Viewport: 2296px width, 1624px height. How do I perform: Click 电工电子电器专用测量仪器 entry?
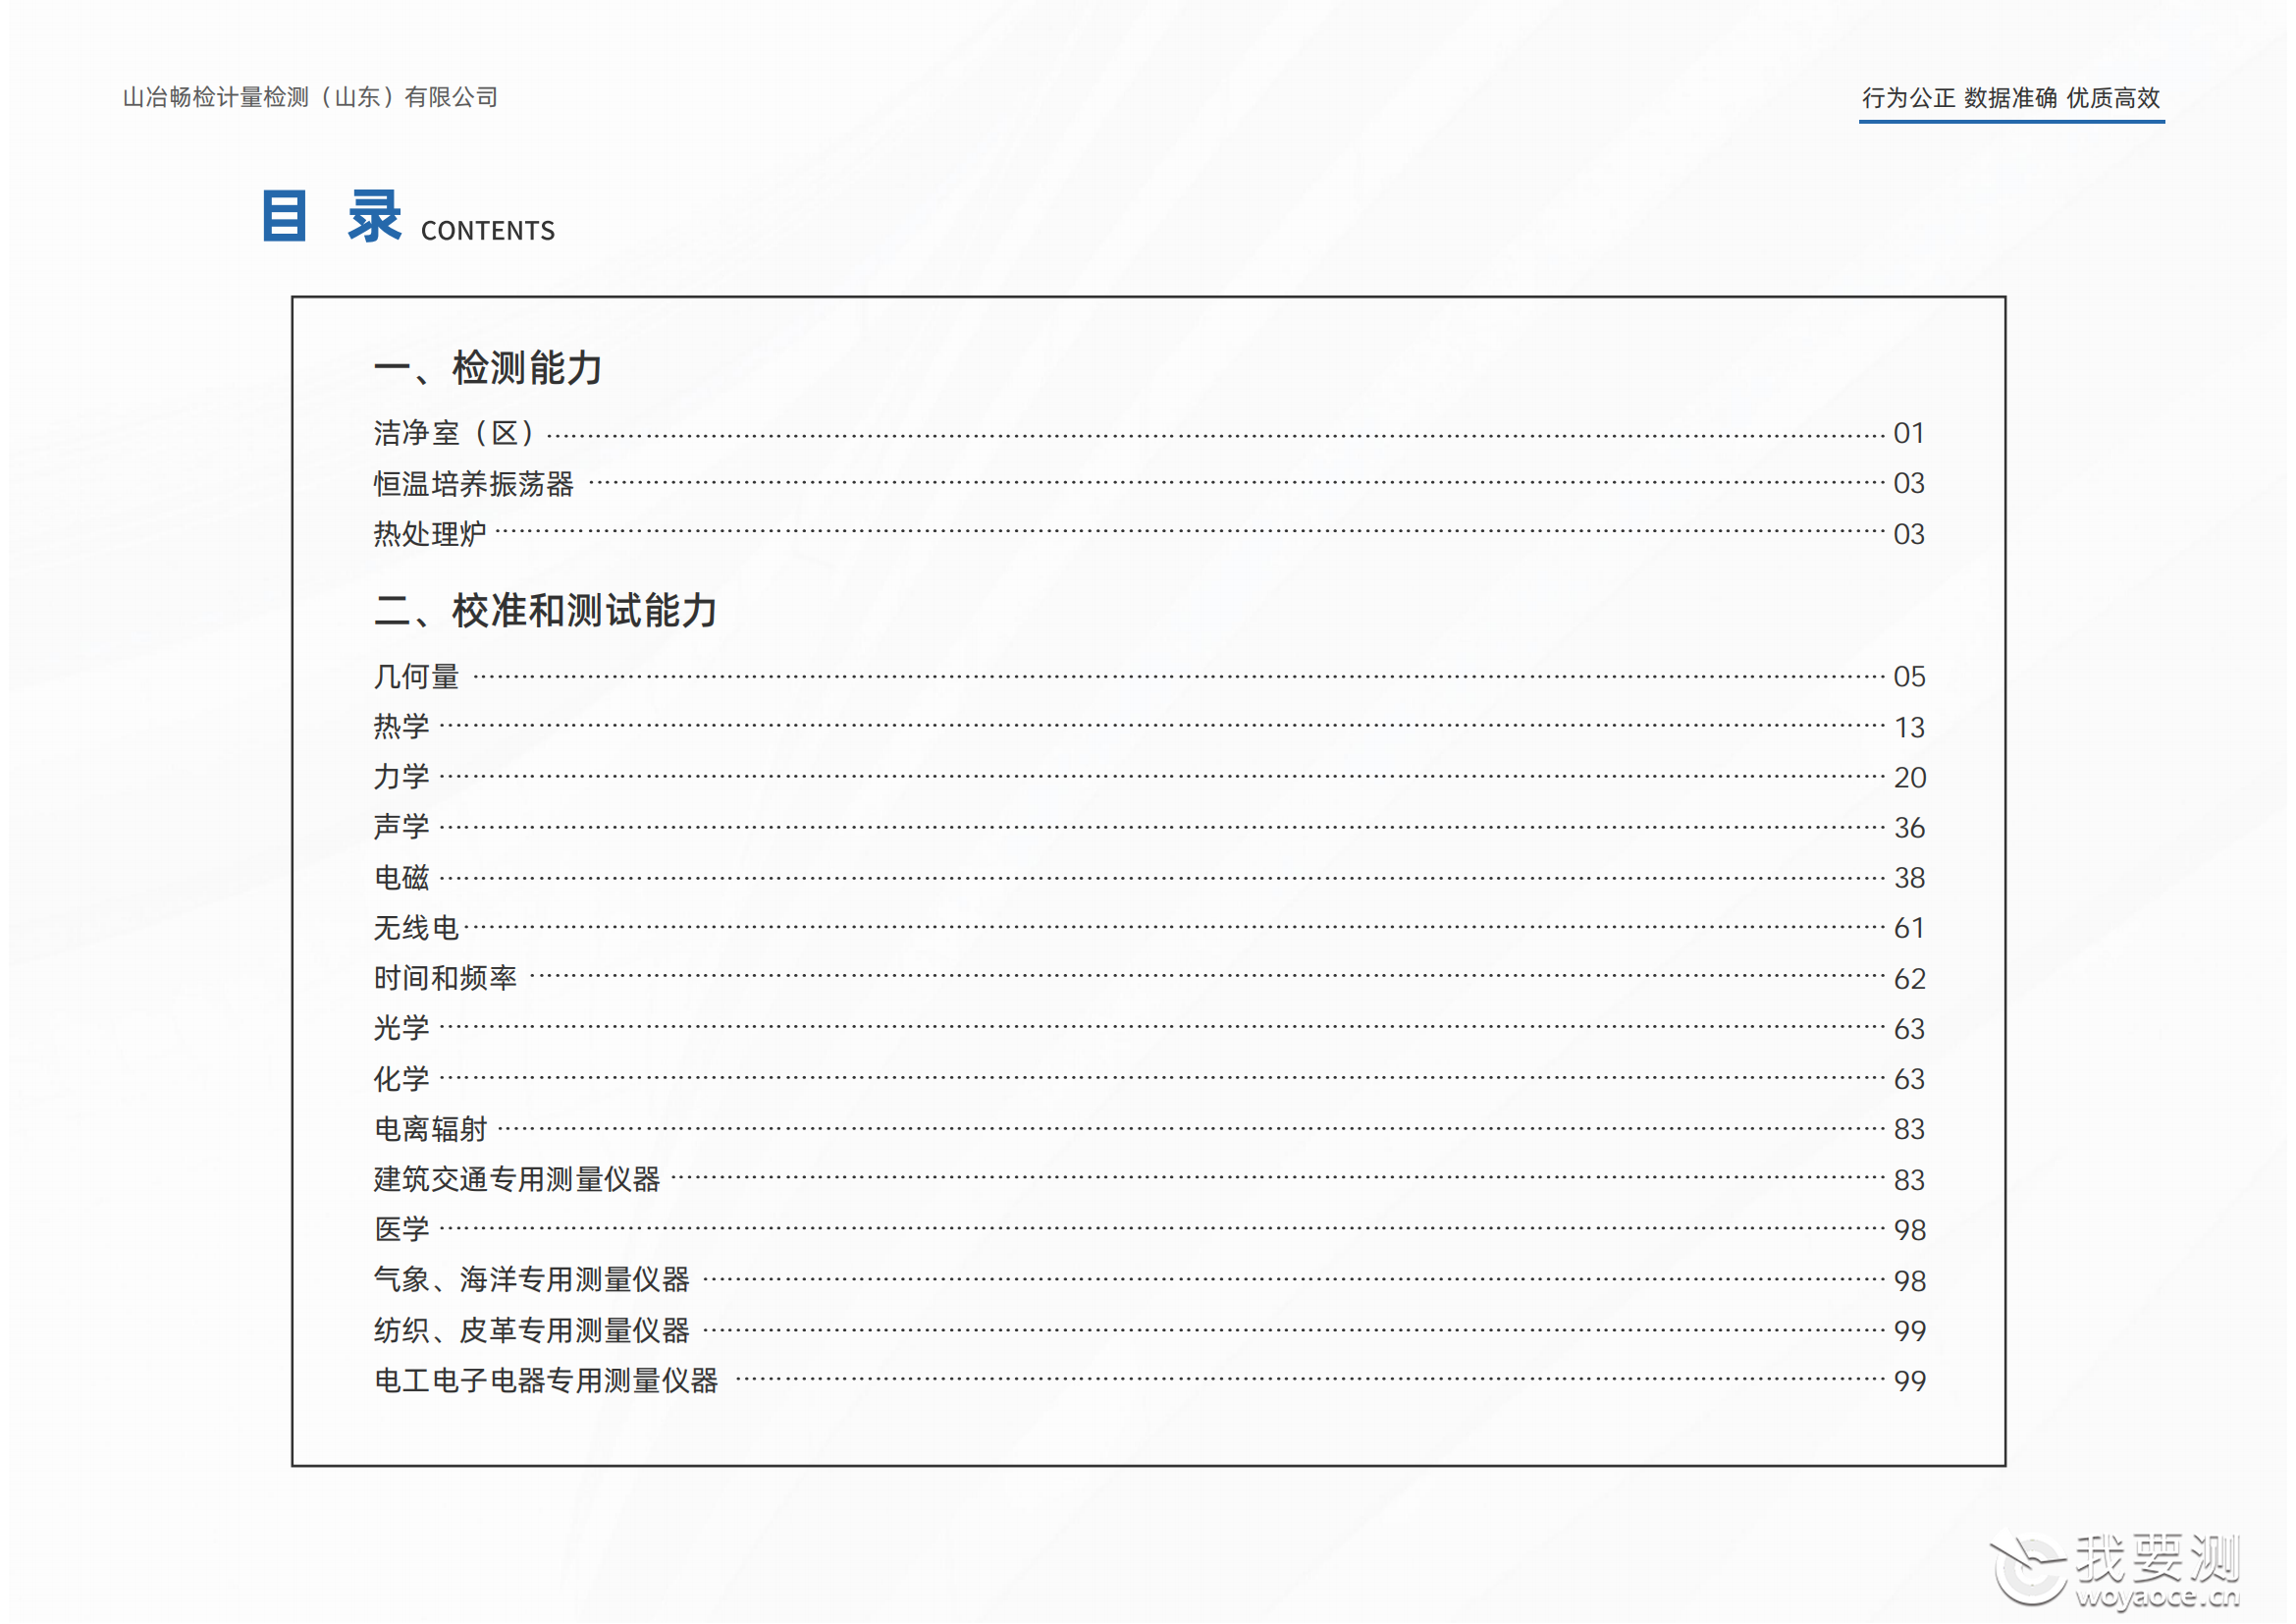click(x=1149, y=1381)
